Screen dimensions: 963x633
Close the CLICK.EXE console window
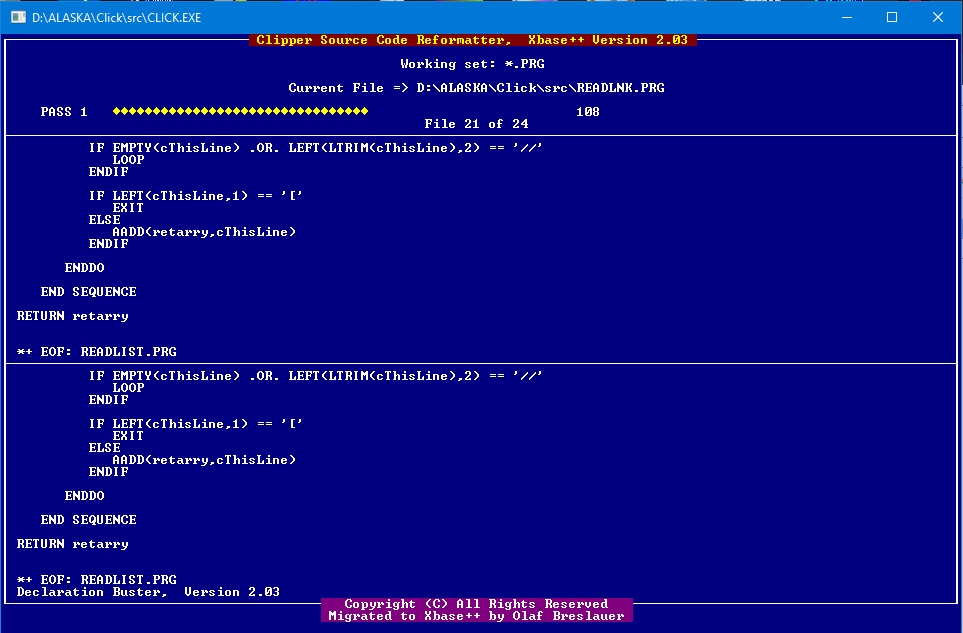(x=938, y=17)
